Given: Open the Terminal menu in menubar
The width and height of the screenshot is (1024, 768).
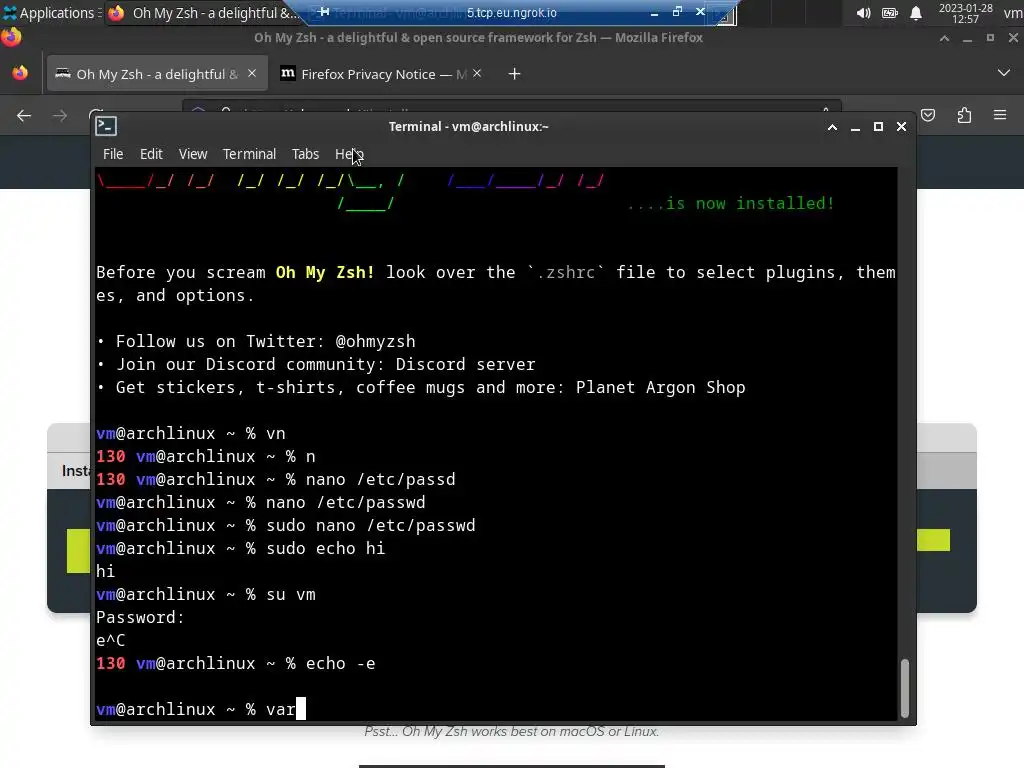Looking at the screenshot, I should pyautogui.click(x=249, y=154).
